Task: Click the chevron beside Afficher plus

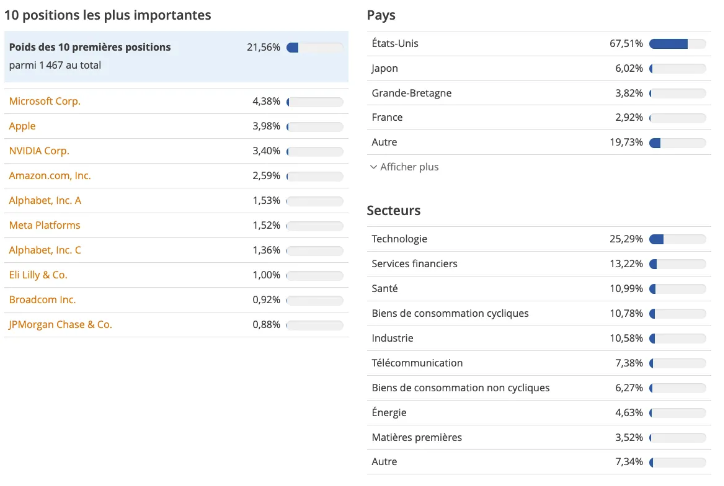Action: point(374,167)
